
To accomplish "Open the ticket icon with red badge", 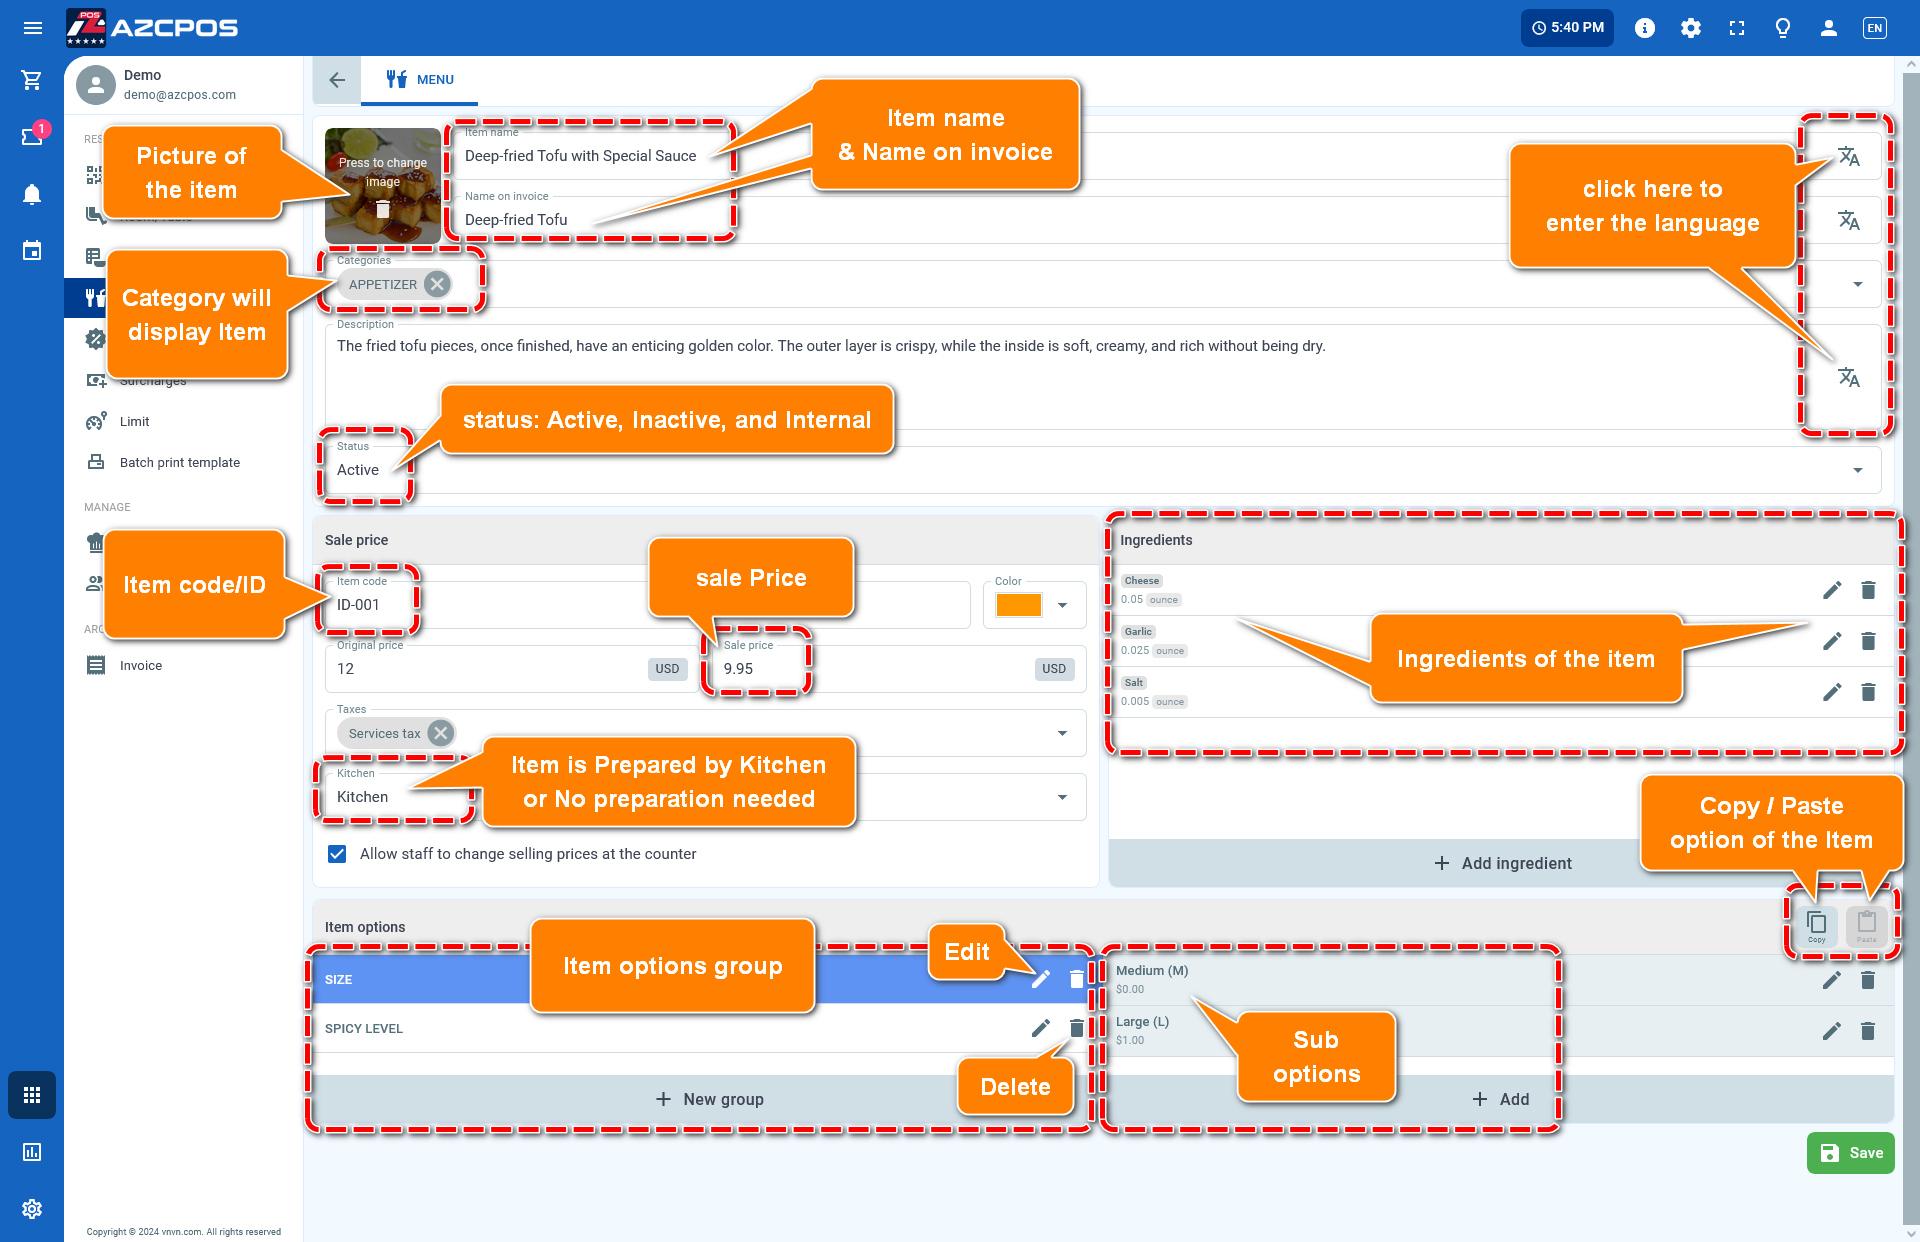I will coord(32,136).
